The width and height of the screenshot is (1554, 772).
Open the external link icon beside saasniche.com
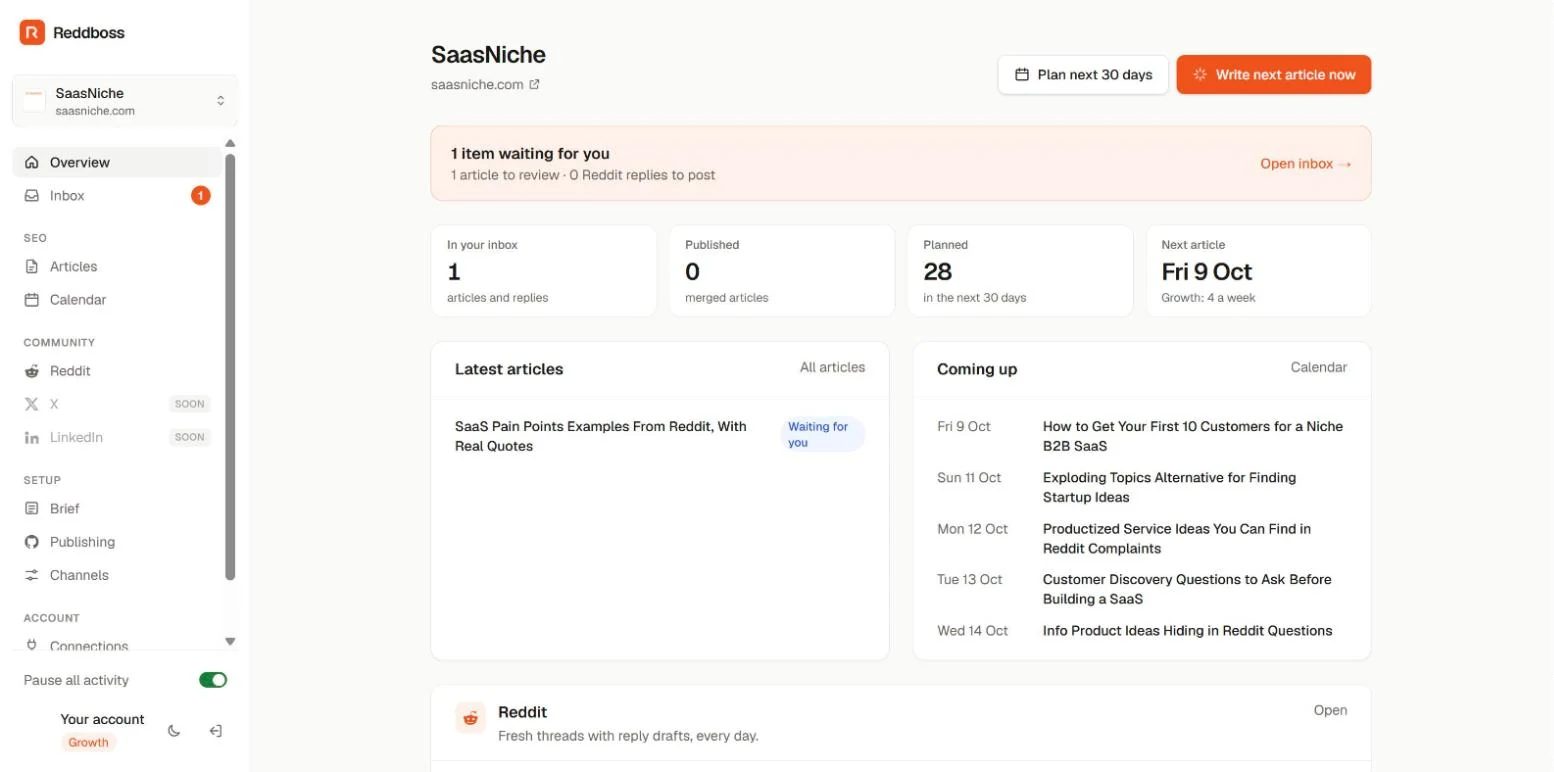tap(535, 85)
